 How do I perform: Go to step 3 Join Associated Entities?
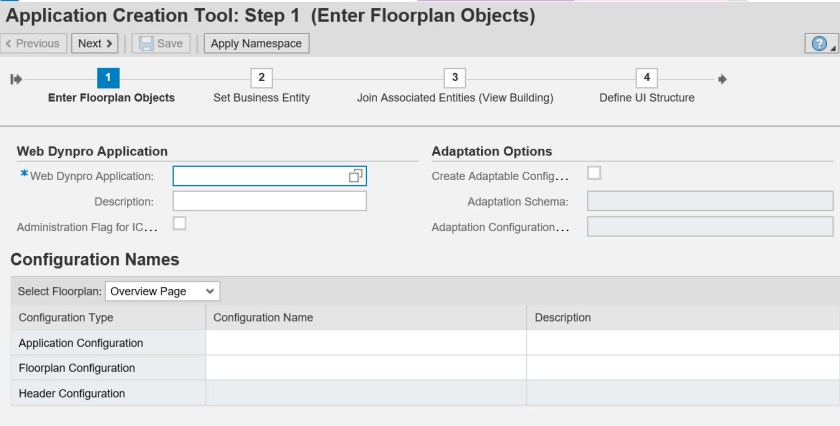tap(455, 76)
